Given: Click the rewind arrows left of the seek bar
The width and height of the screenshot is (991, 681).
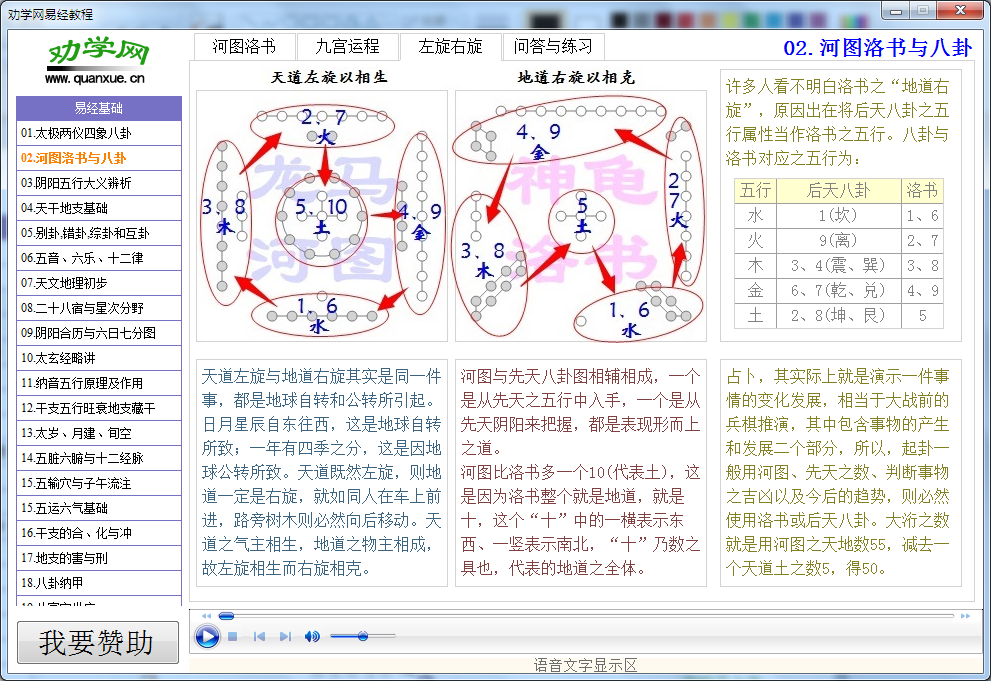Looking at the screenshot, I should tap(206, 616).
